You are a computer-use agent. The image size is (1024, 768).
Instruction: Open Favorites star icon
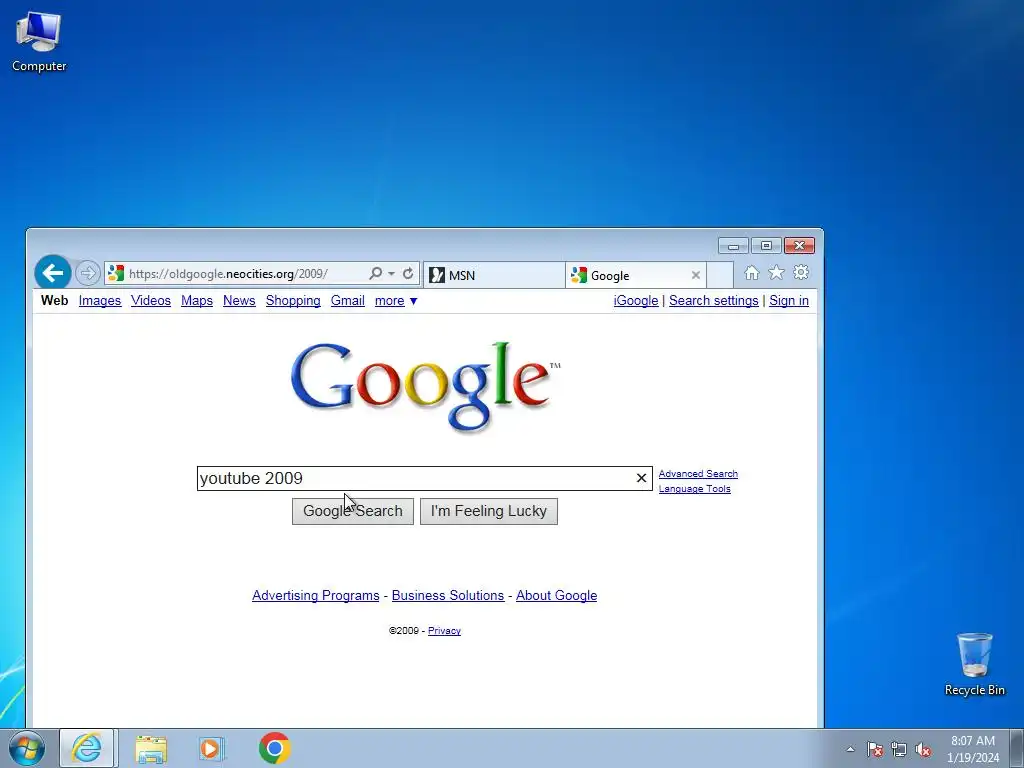pyautogui.click(x=776, y=272)
